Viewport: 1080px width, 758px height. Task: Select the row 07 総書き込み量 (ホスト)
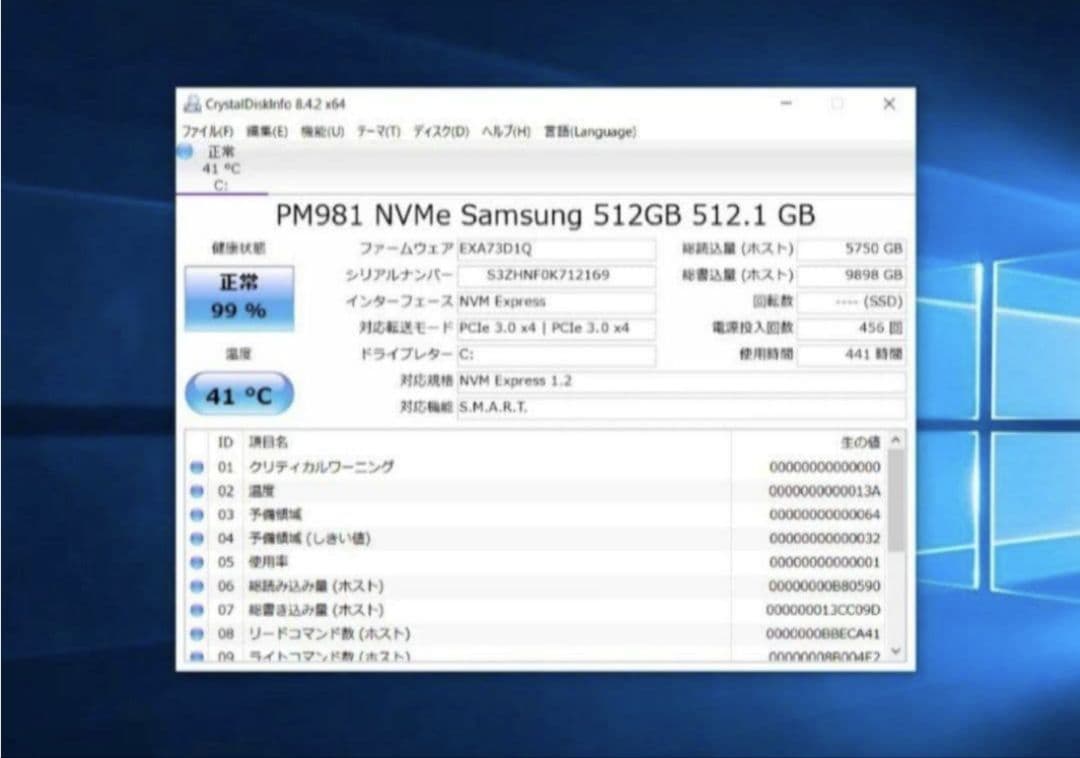pos(535,610)
